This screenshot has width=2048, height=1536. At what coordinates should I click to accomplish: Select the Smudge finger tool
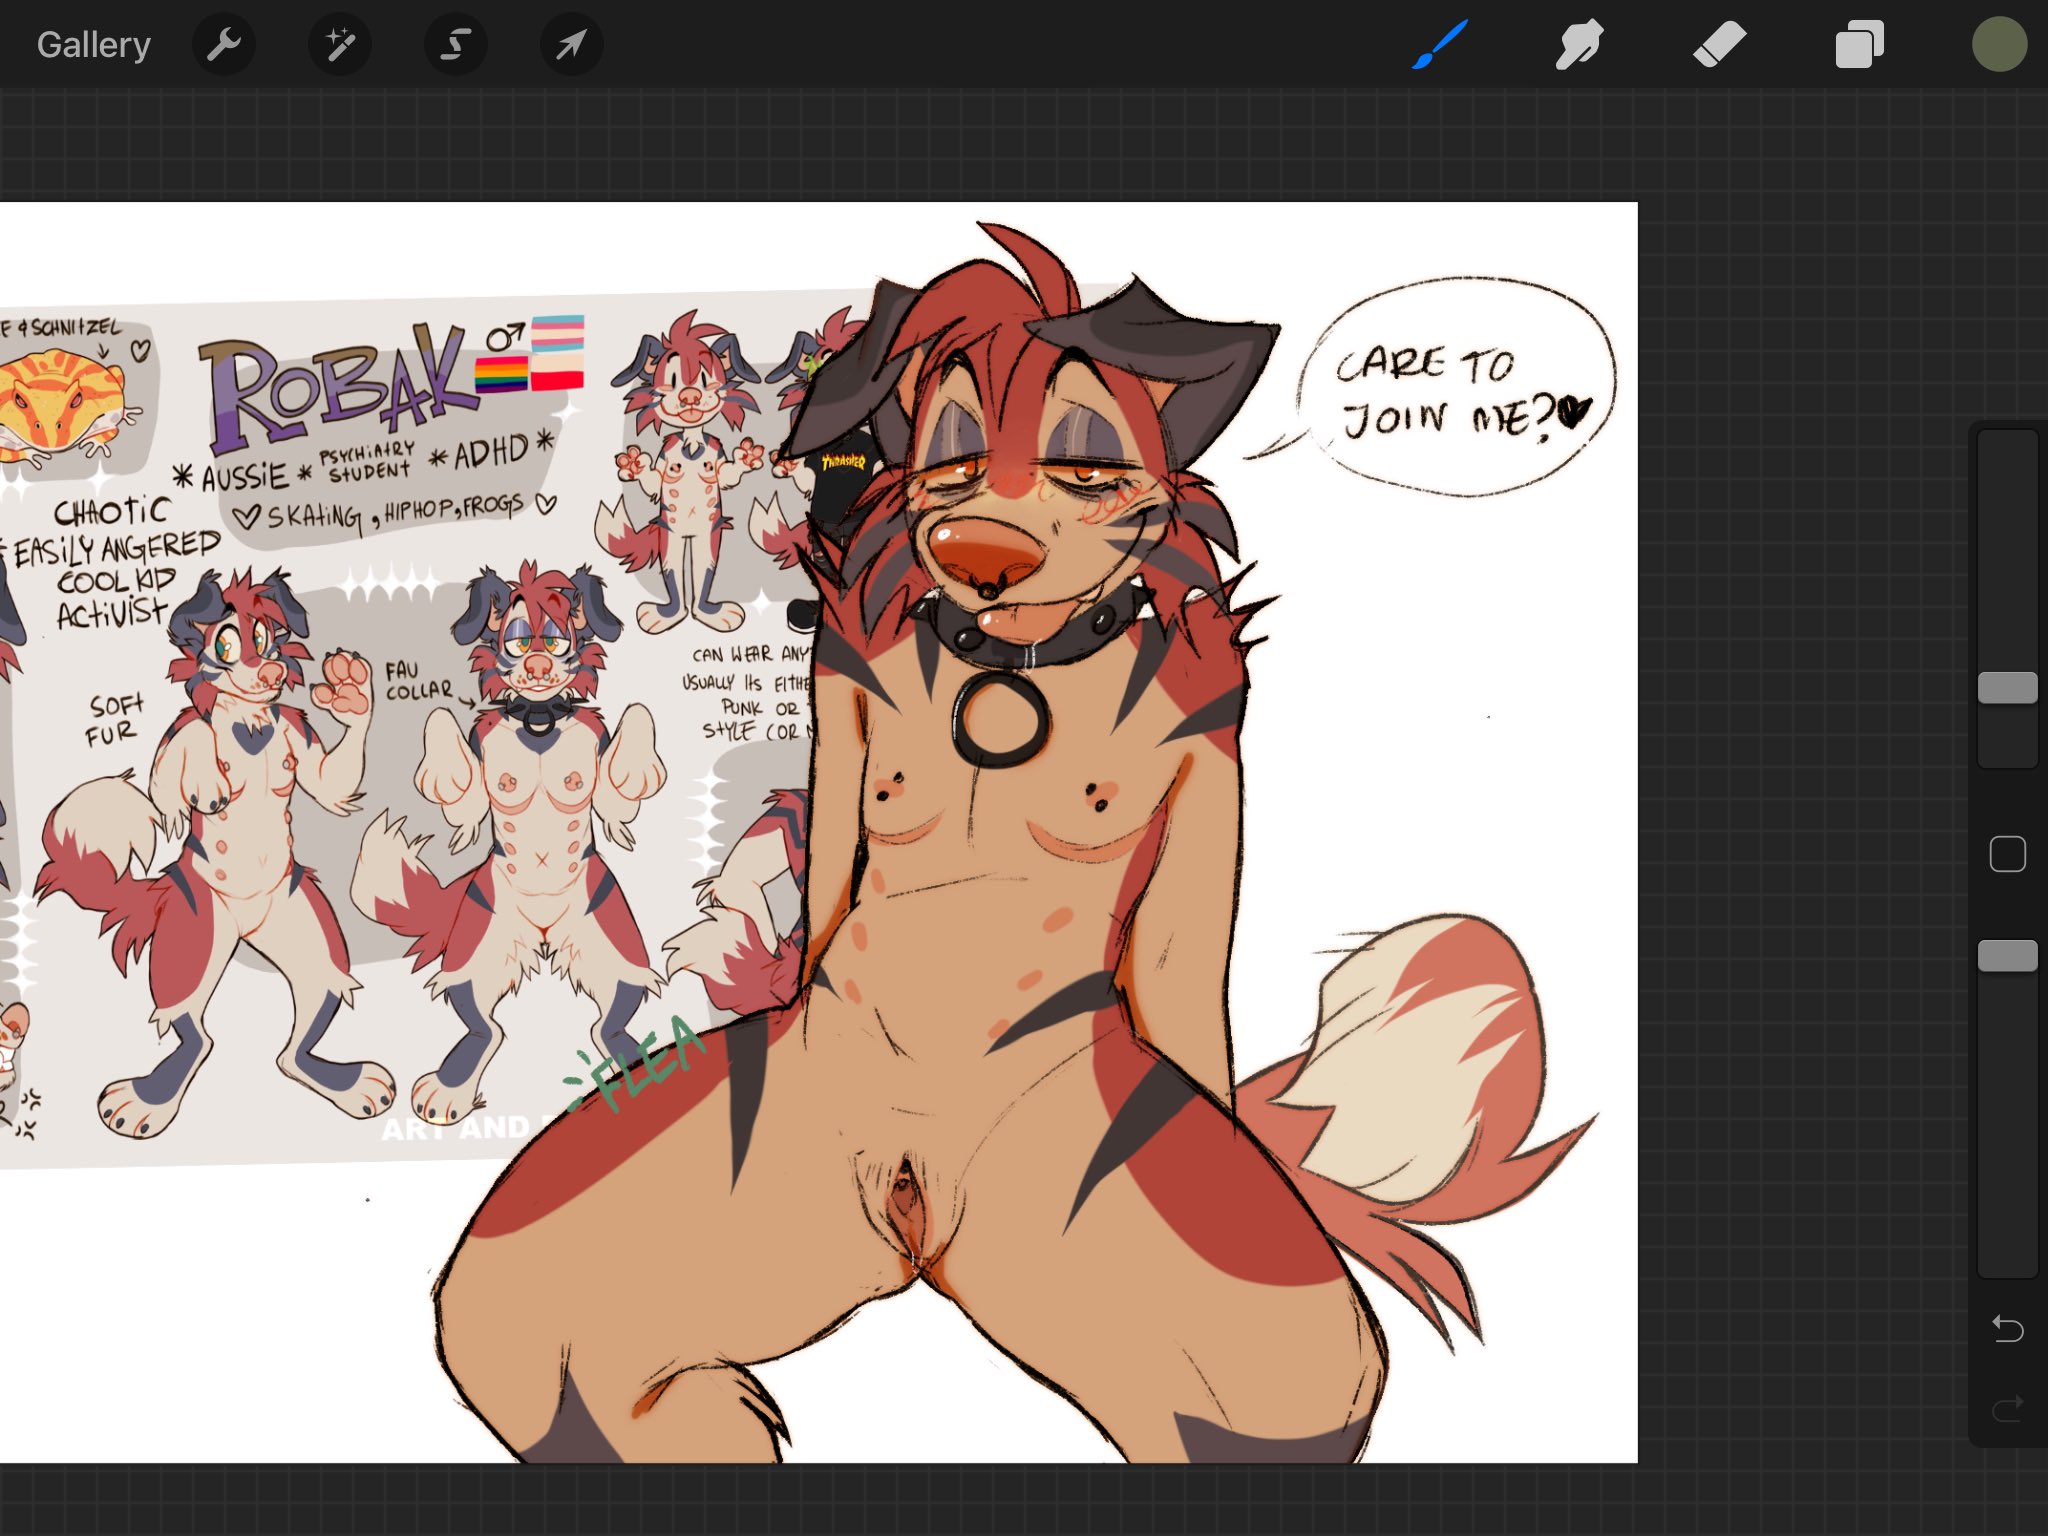pos(1579,45)
